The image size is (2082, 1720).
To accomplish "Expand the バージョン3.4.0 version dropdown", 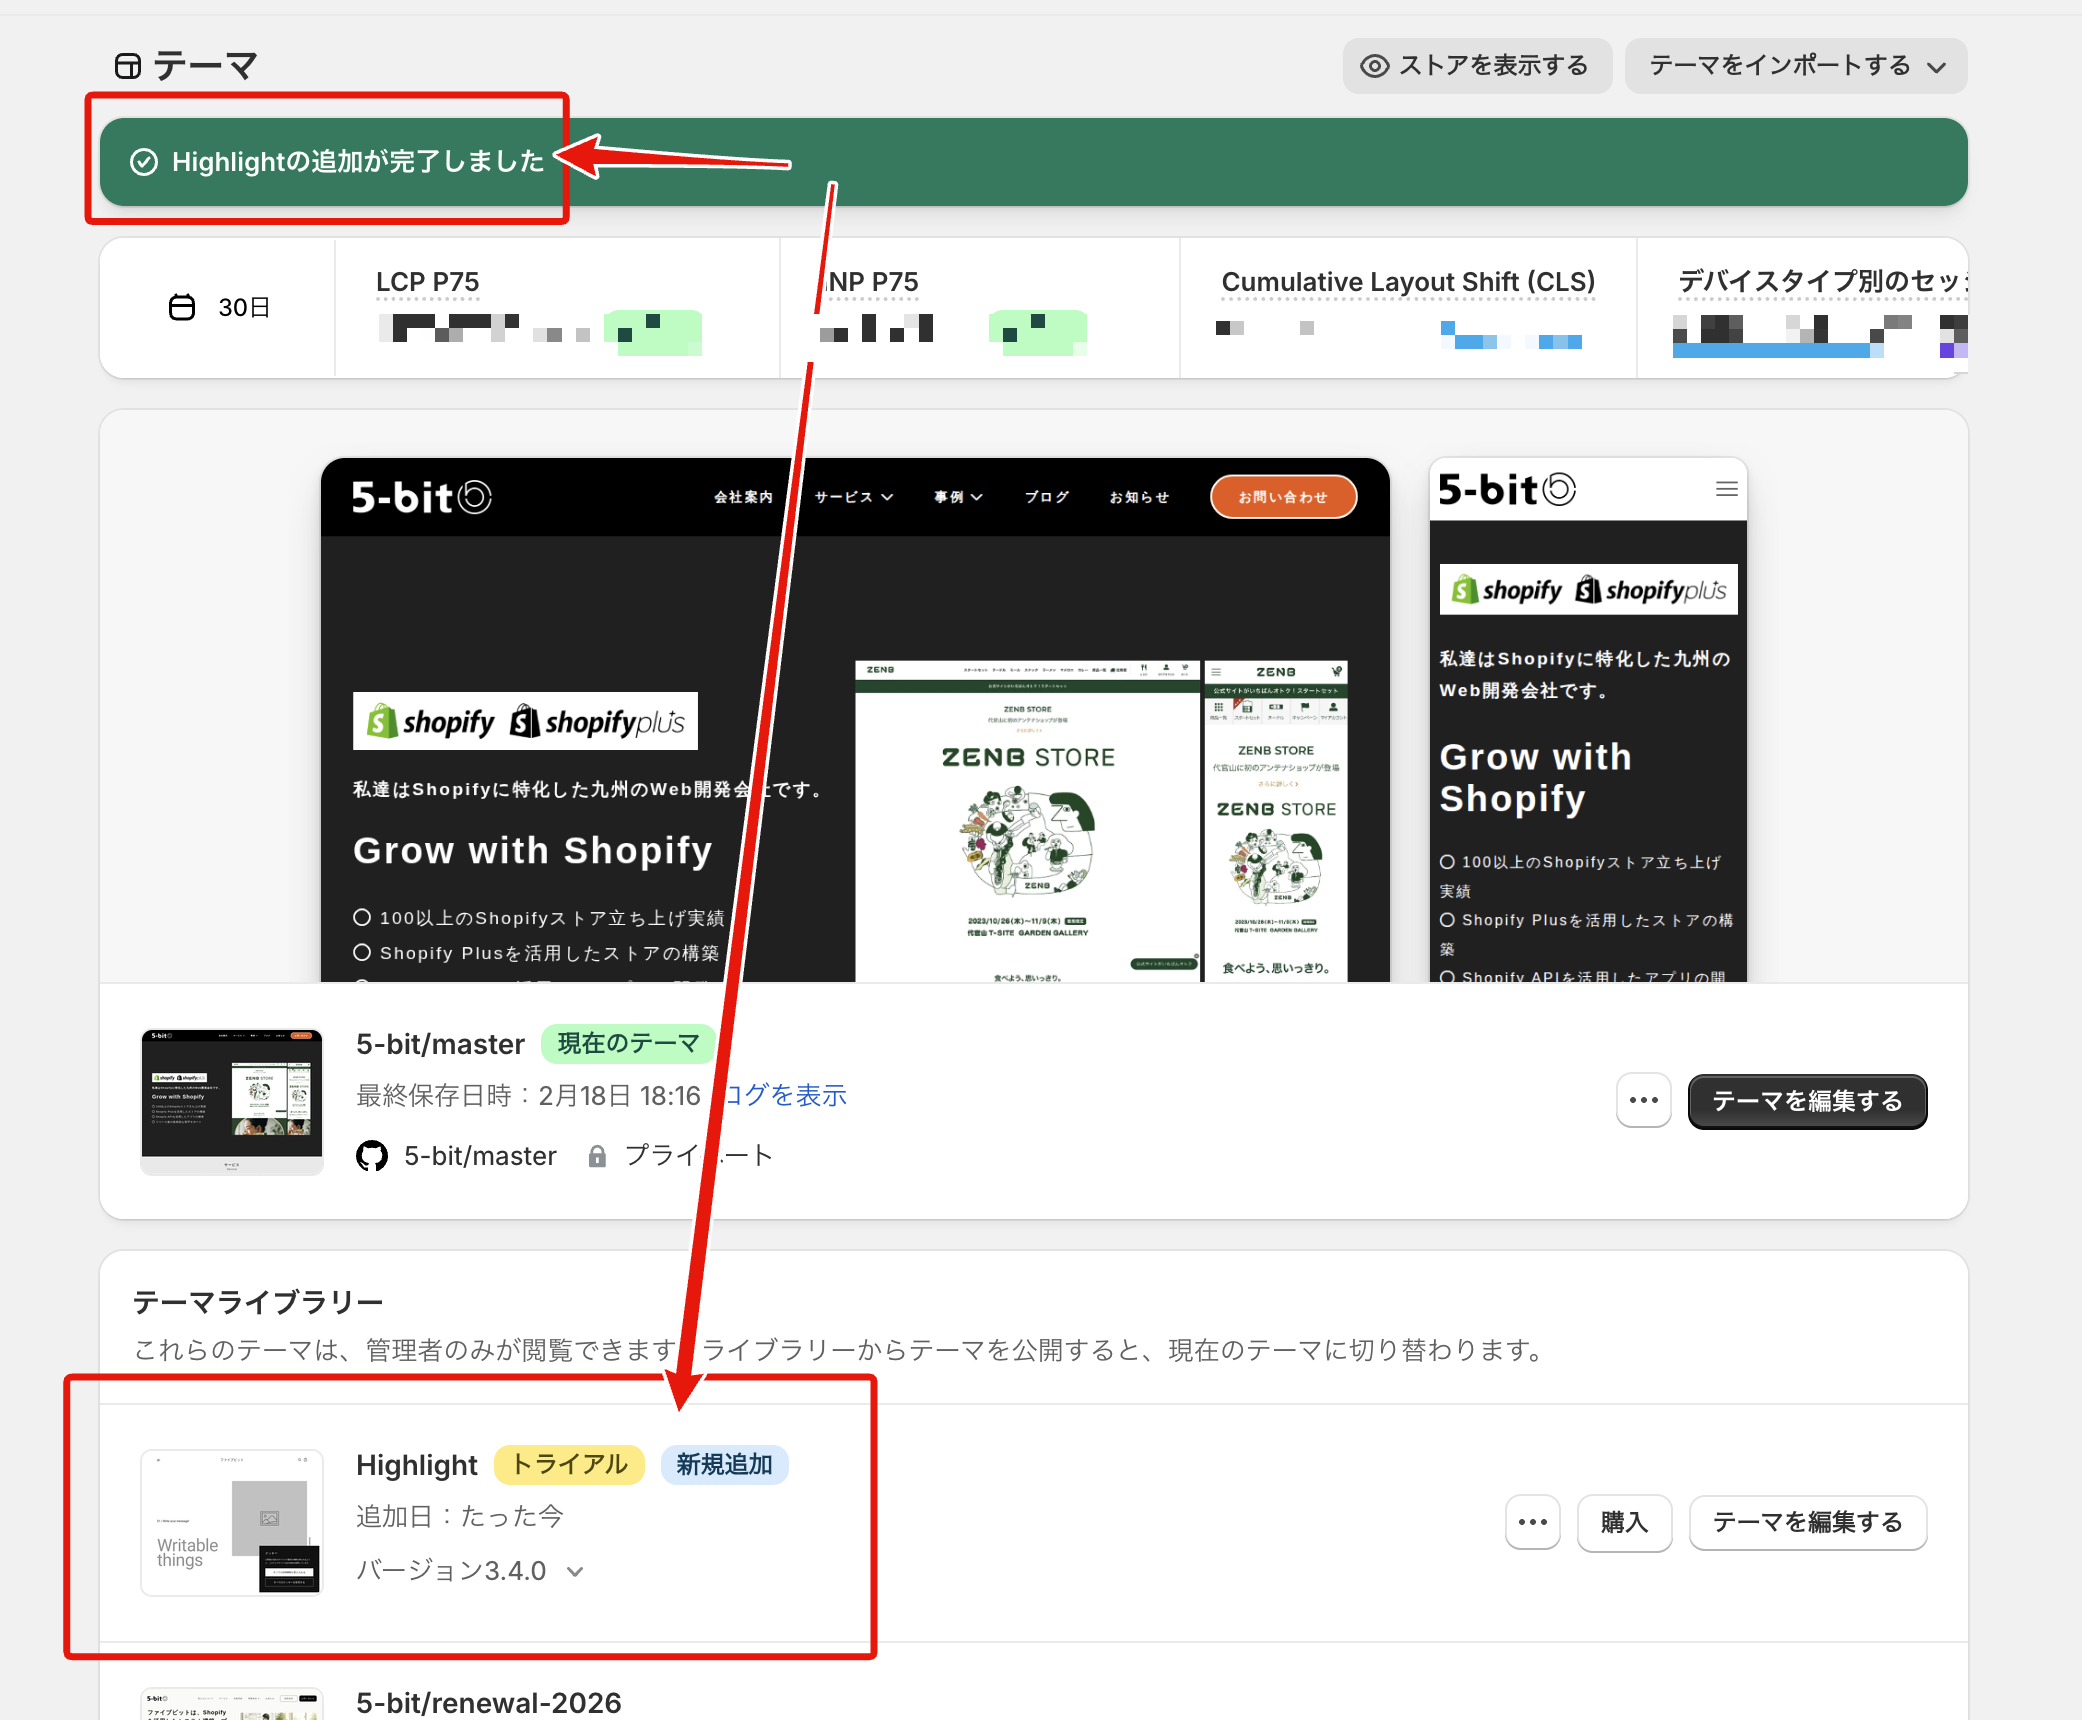I will 574,1570.
